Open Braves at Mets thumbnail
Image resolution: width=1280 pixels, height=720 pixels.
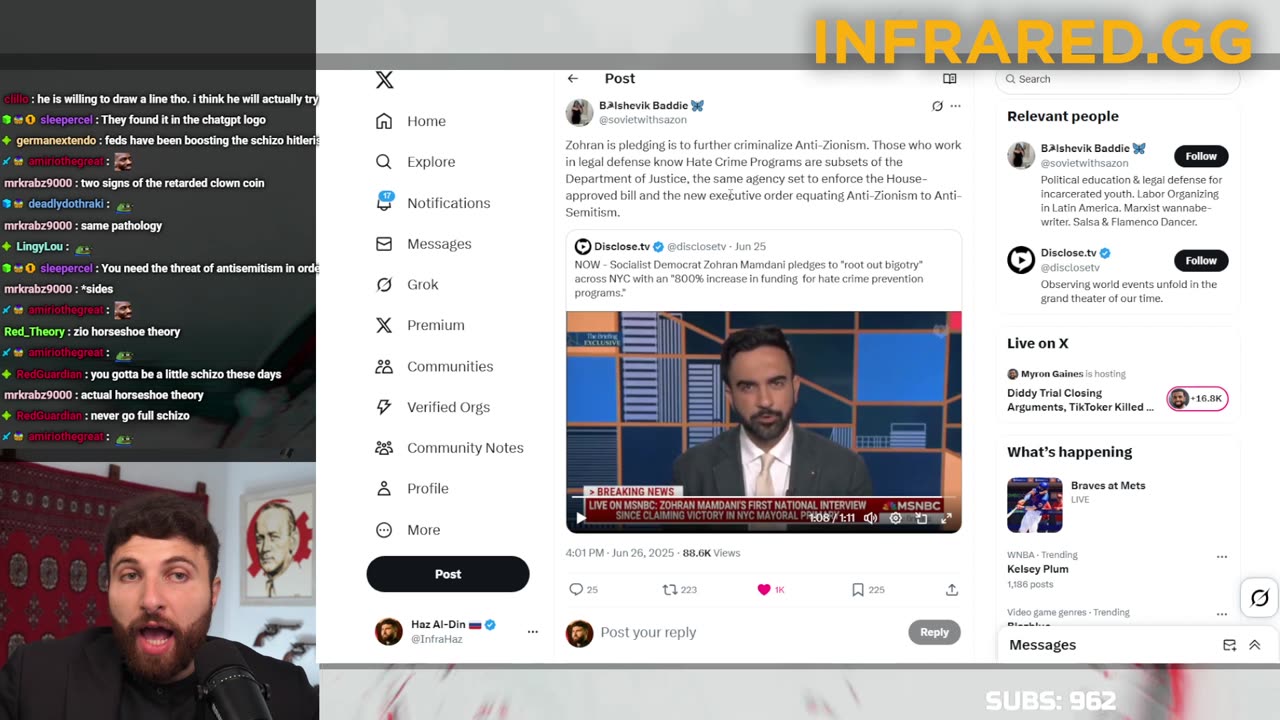1034,505
